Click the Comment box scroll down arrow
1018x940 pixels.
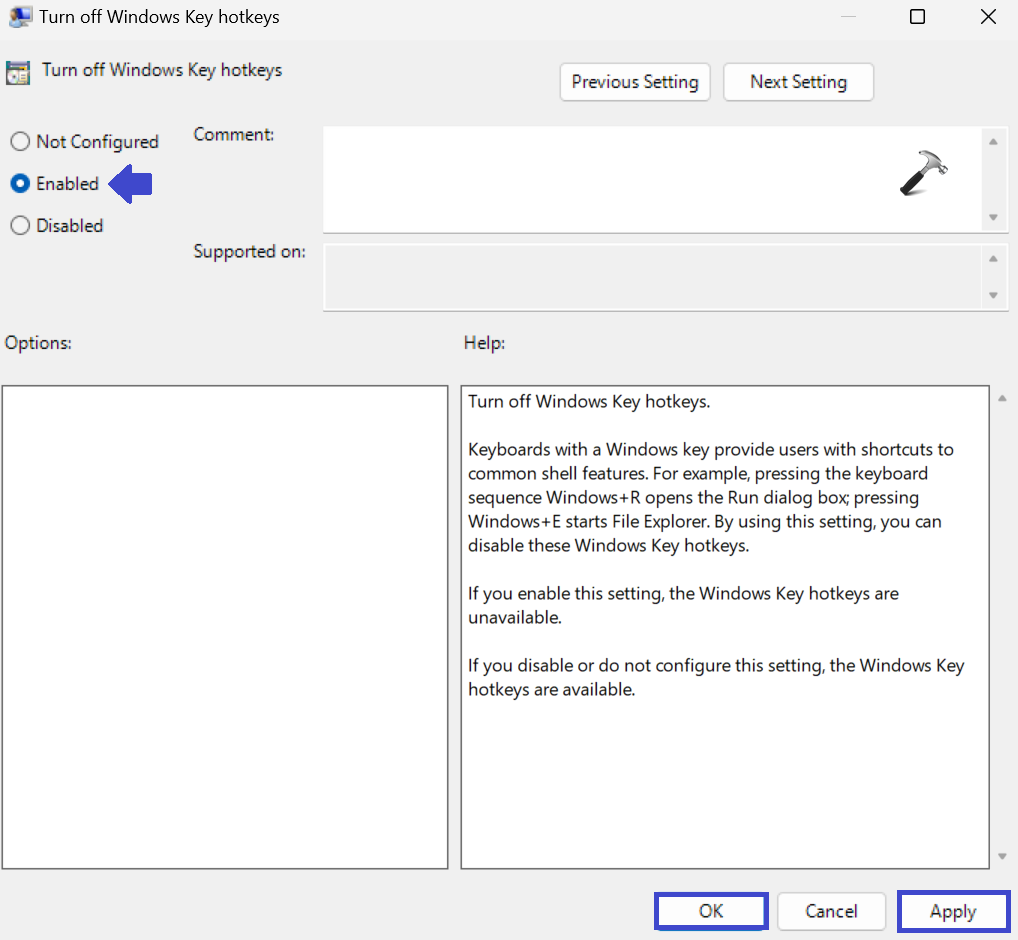993,217
